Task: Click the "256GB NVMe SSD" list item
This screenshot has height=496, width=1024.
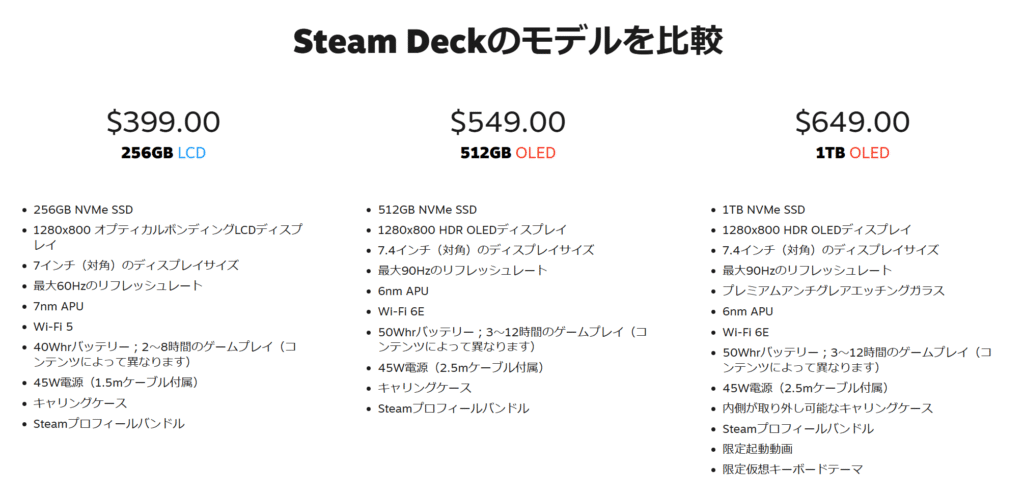Action: (83, 209)
